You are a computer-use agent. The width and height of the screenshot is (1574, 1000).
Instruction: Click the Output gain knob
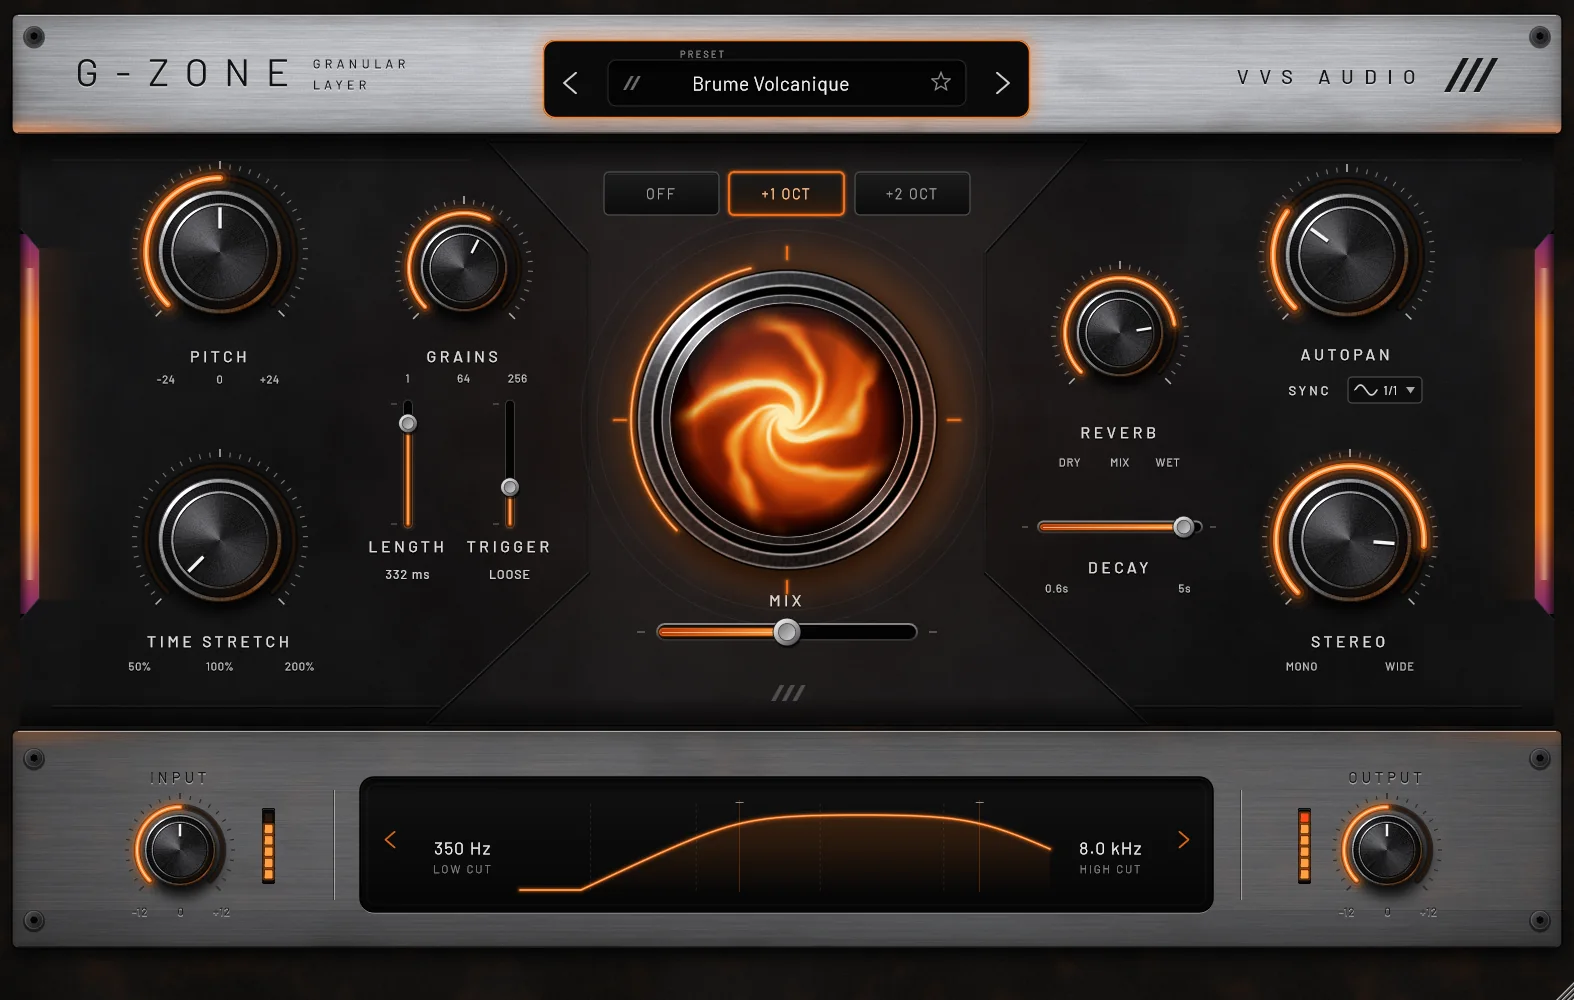click(x=1387, y=850)
